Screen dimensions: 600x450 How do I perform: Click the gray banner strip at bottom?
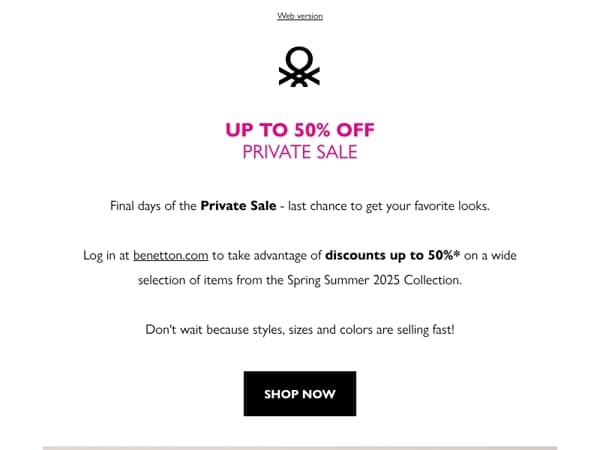point(300,448)
